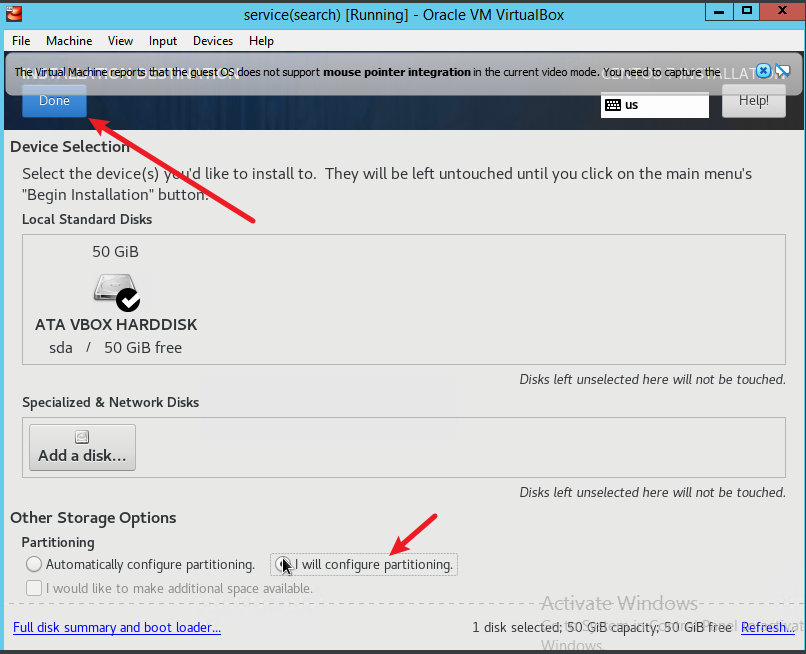Click the 1 disk selected status text
The height and width of the screenshot is (654, 806).
601,627
